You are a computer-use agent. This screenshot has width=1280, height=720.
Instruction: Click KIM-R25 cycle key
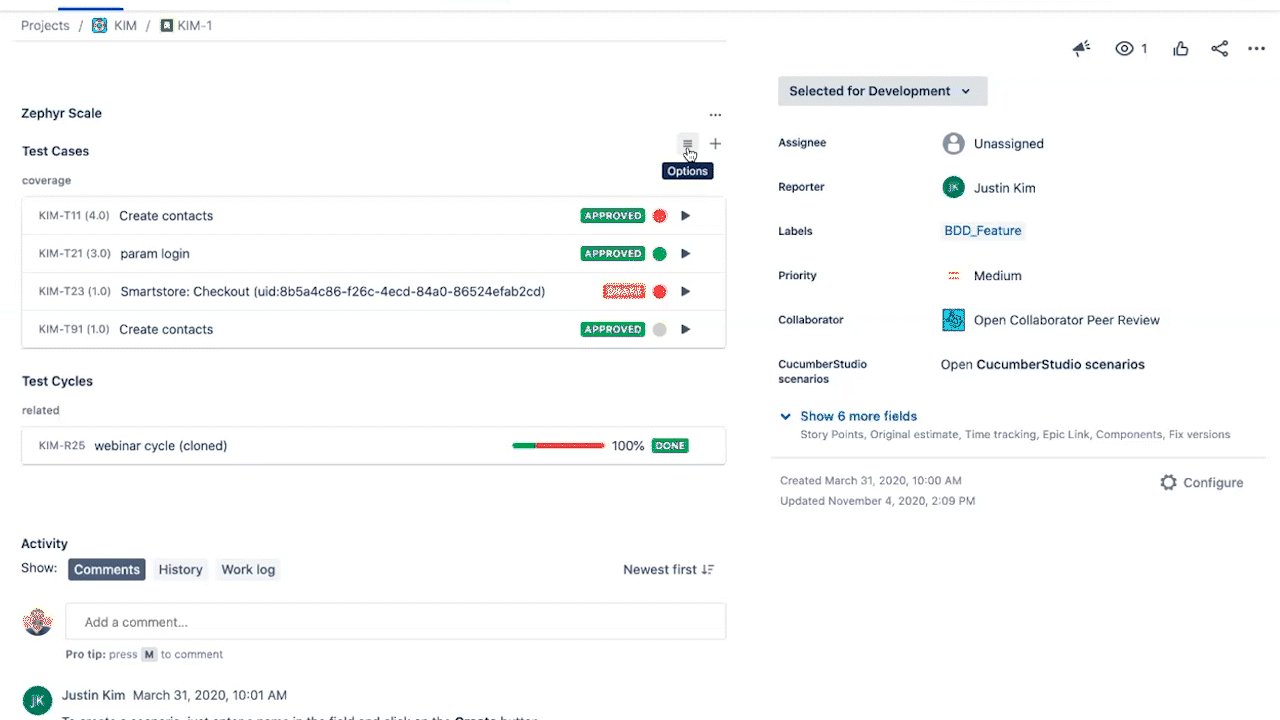point(62,445)
